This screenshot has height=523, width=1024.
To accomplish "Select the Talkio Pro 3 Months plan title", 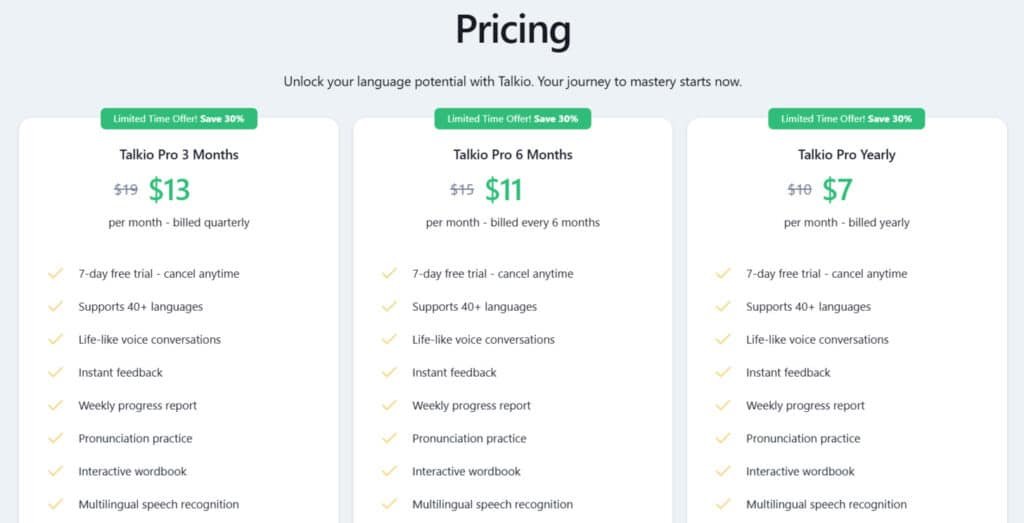I will coord(179,154).
